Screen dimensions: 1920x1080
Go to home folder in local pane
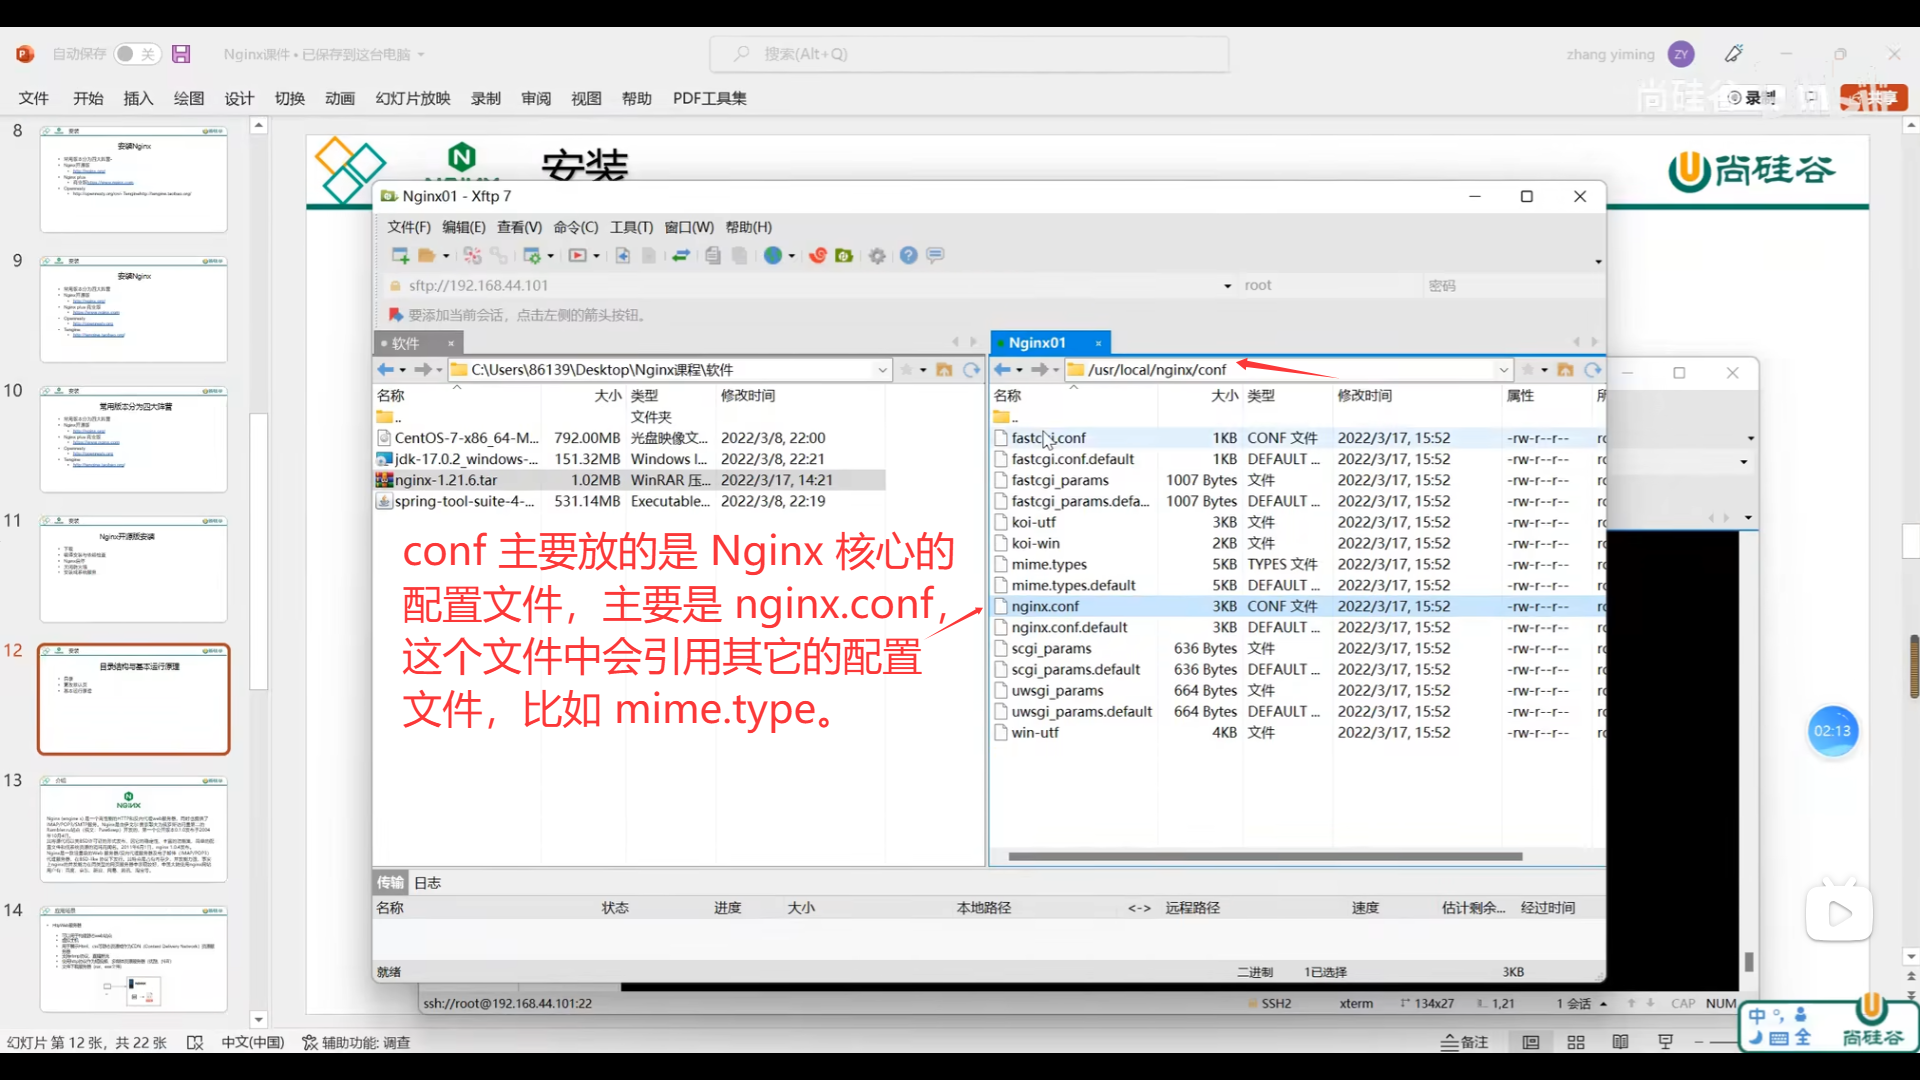[x=944, y=370]
